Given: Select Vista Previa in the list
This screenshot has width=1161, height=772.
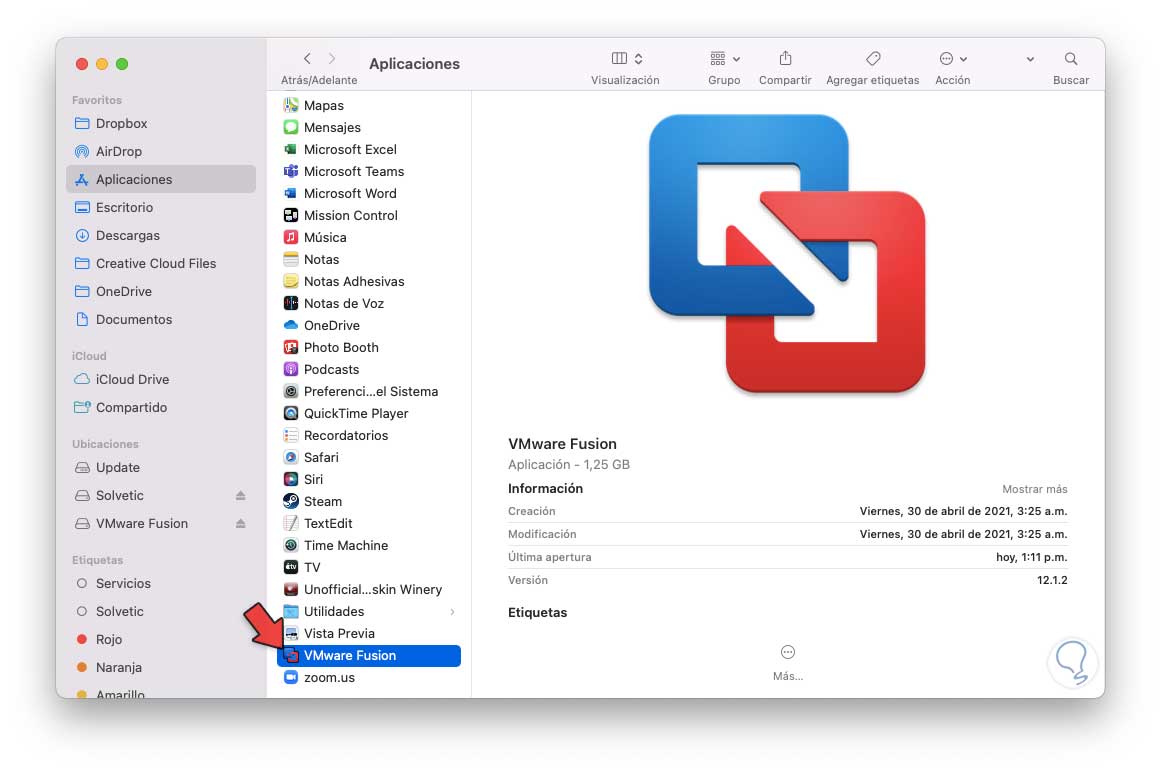Looking at the screenshot, I should [369, 634].
